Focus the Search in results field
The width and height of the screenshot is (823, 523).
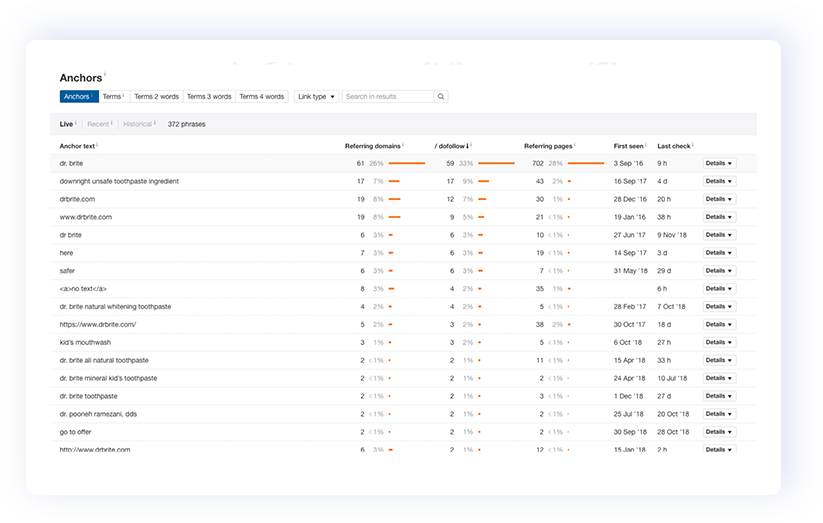(388, 97)
